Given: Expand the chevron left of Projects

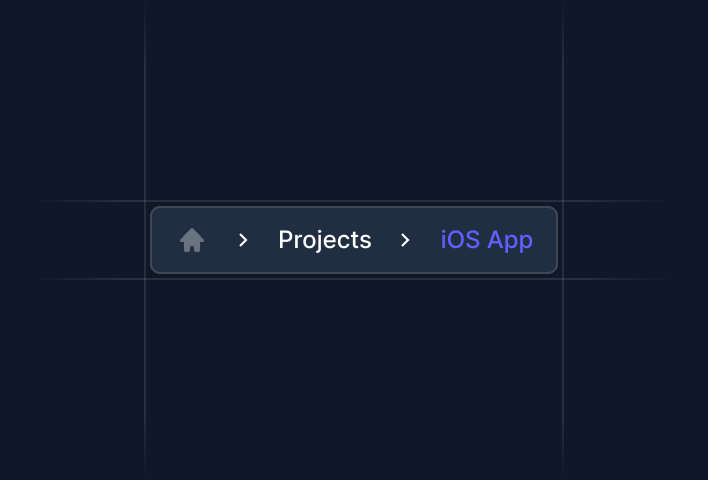Looking at the screenshot, I should click(243, 240).
